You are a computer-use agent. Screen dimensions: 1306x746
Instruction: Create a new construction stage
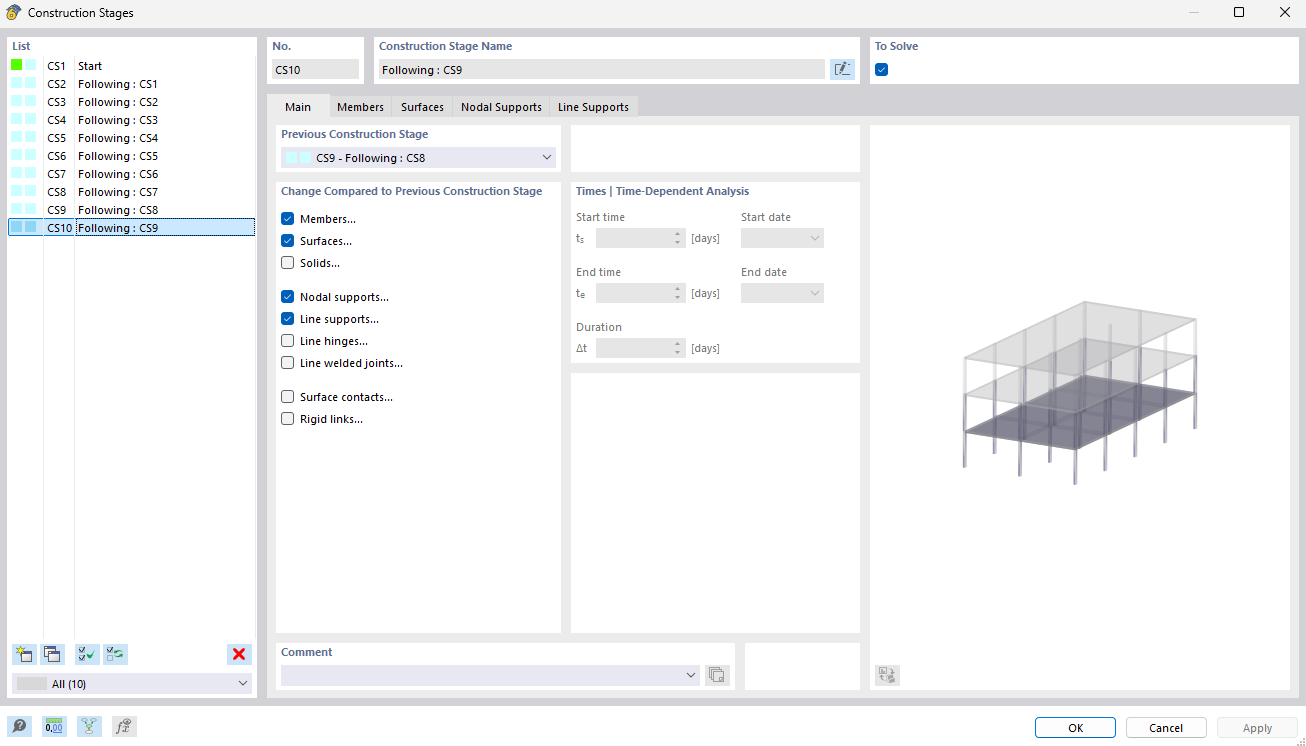(x=24, y=654)
